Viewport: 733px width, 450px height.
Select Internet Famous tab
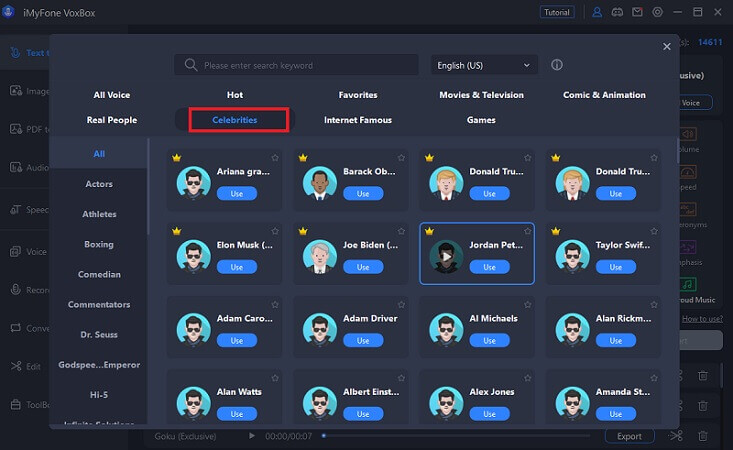click(358, 120)
